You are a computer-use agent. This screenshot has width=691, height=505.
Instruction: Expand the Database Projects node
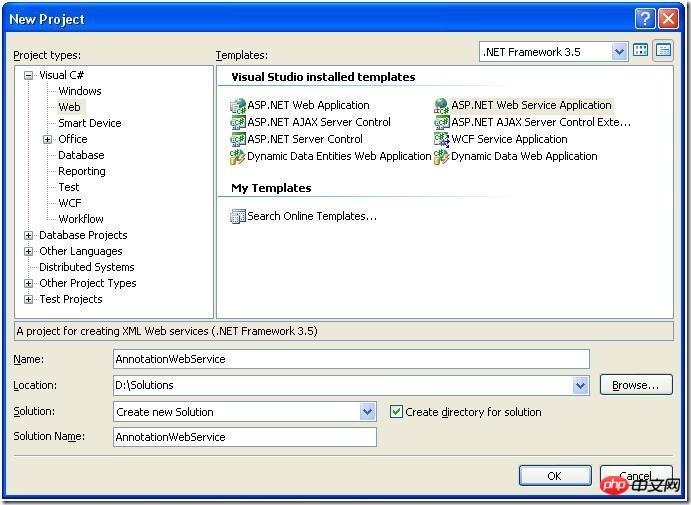pyautogui.click(x=29, y=236)
